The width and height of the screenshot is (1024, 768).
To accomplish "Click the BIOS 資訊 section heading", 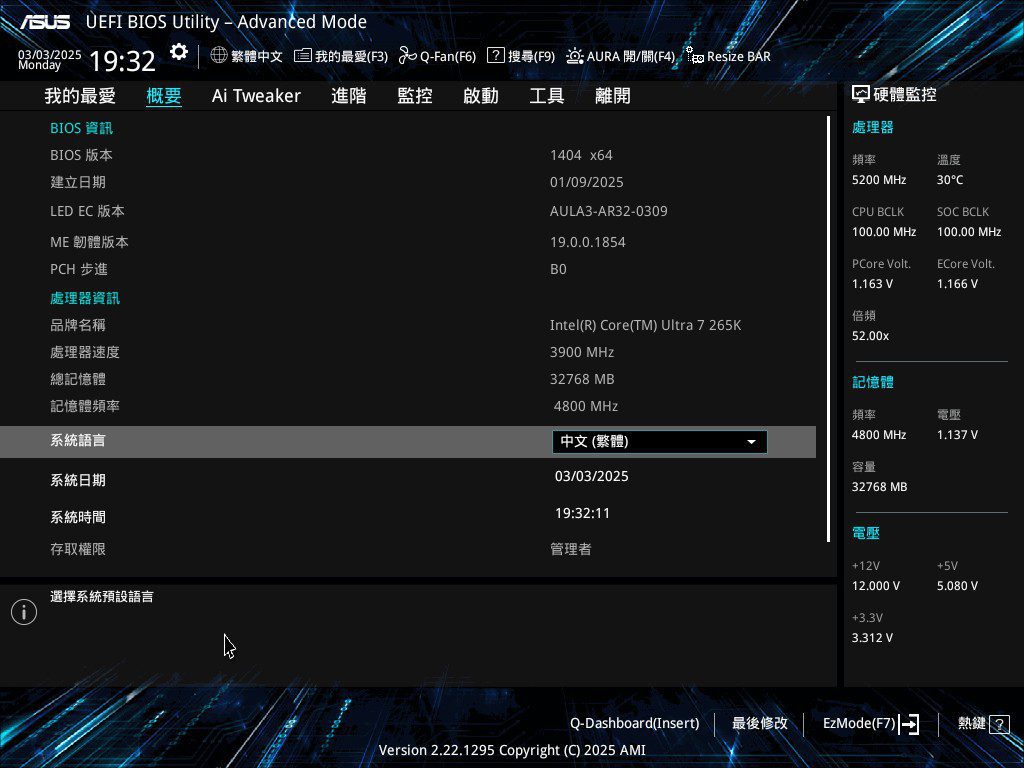I will pos(82,128).
